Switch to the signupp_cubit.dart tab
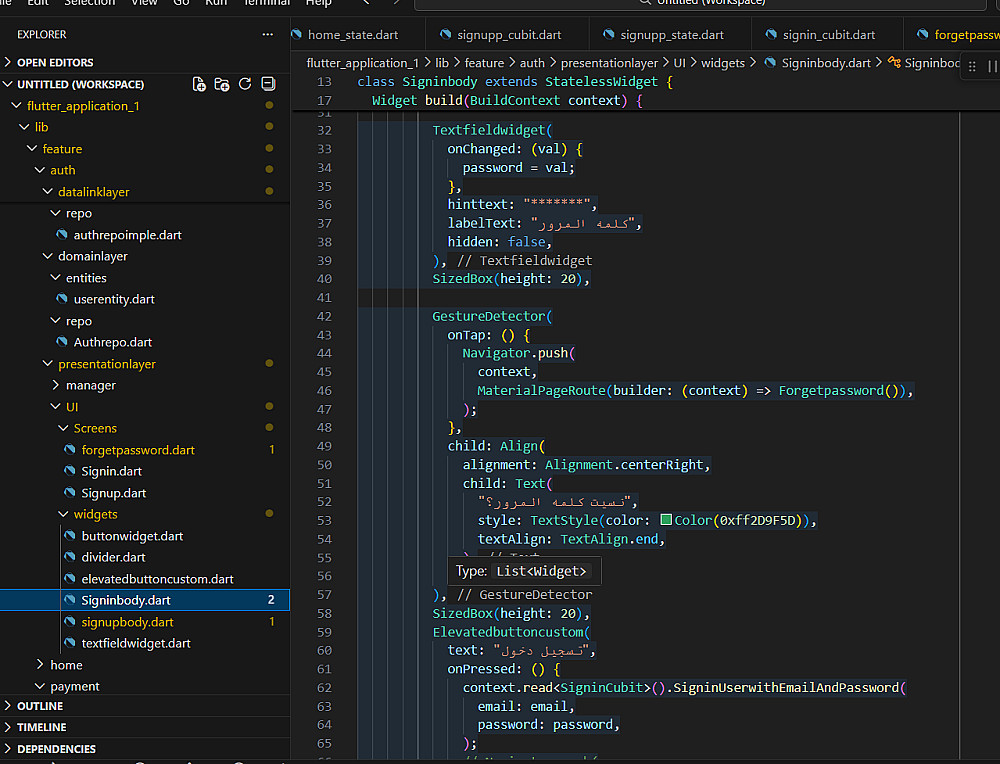 (508, 34)
